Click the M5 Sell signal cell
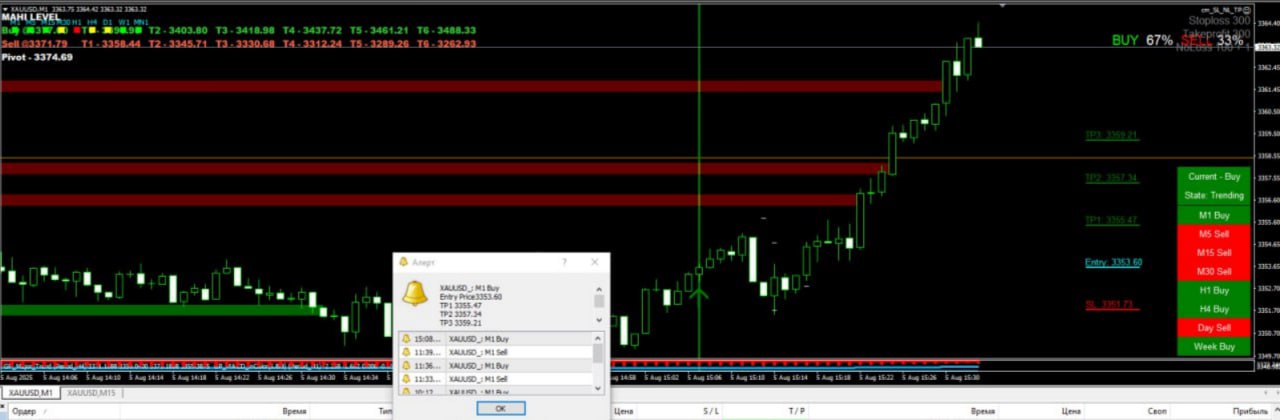 point(1213,233)
